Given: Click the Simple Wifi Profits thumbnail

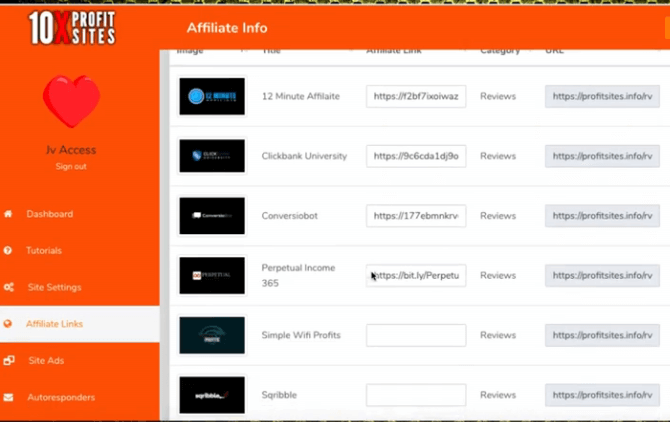Looking at the screenshot, I should (x=212, y=335).
